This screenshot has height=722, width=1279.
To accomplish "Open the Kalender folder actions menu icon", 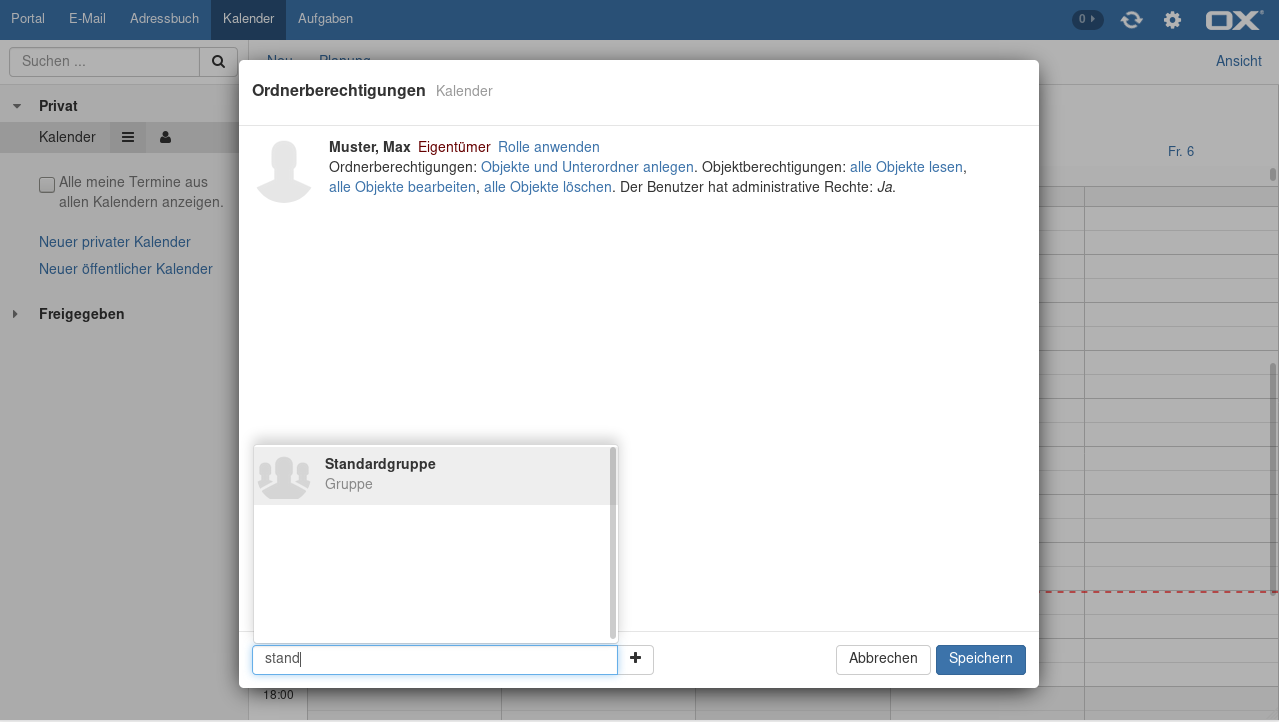I will click(x=128, y=137).
